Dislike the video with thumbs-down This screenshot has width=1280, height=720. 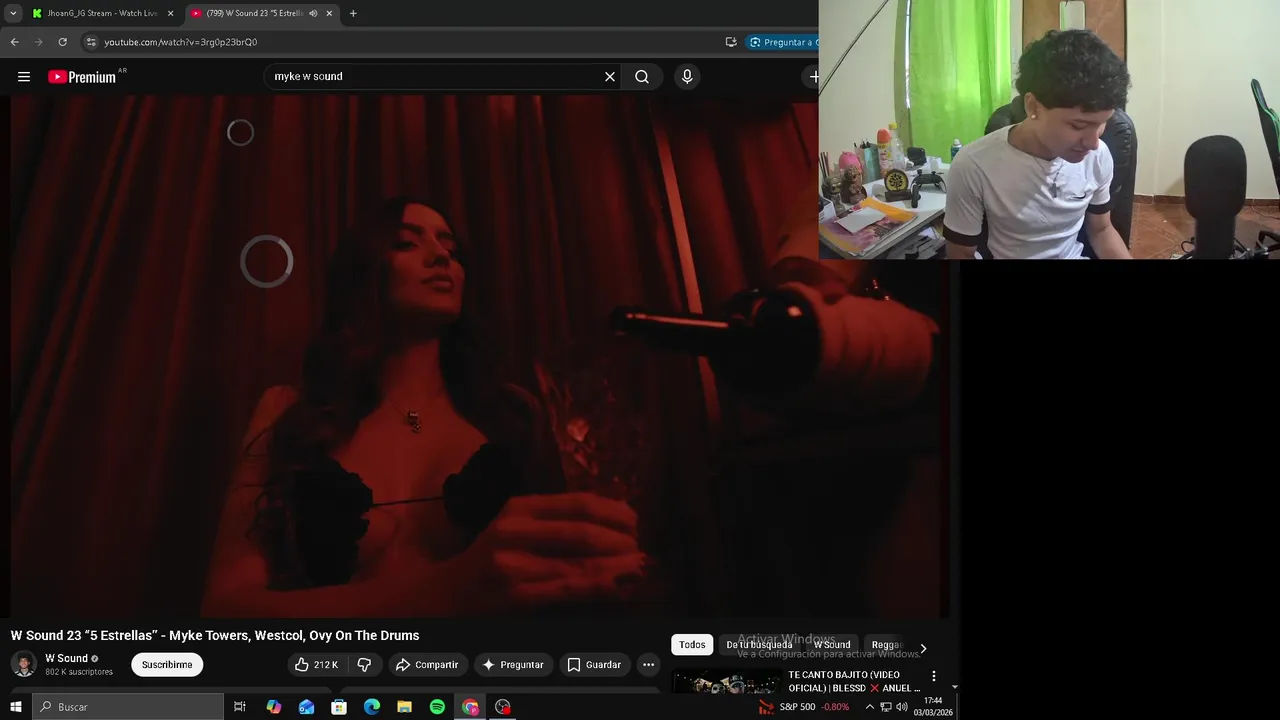(x=364, y=665)
